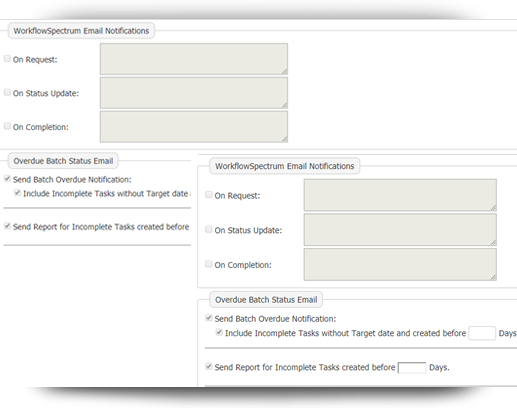Viewport: 517px width, 413px height.
Task: Click Days field for Send Report row
Action: coord(412,368)
